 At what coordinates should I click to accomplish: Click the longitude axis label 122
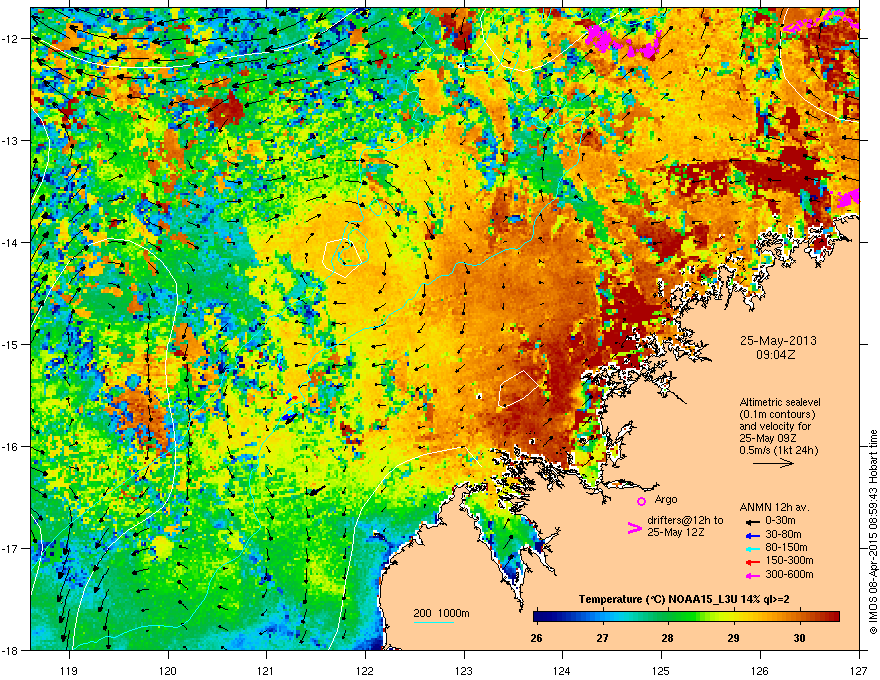pos(365,670)
